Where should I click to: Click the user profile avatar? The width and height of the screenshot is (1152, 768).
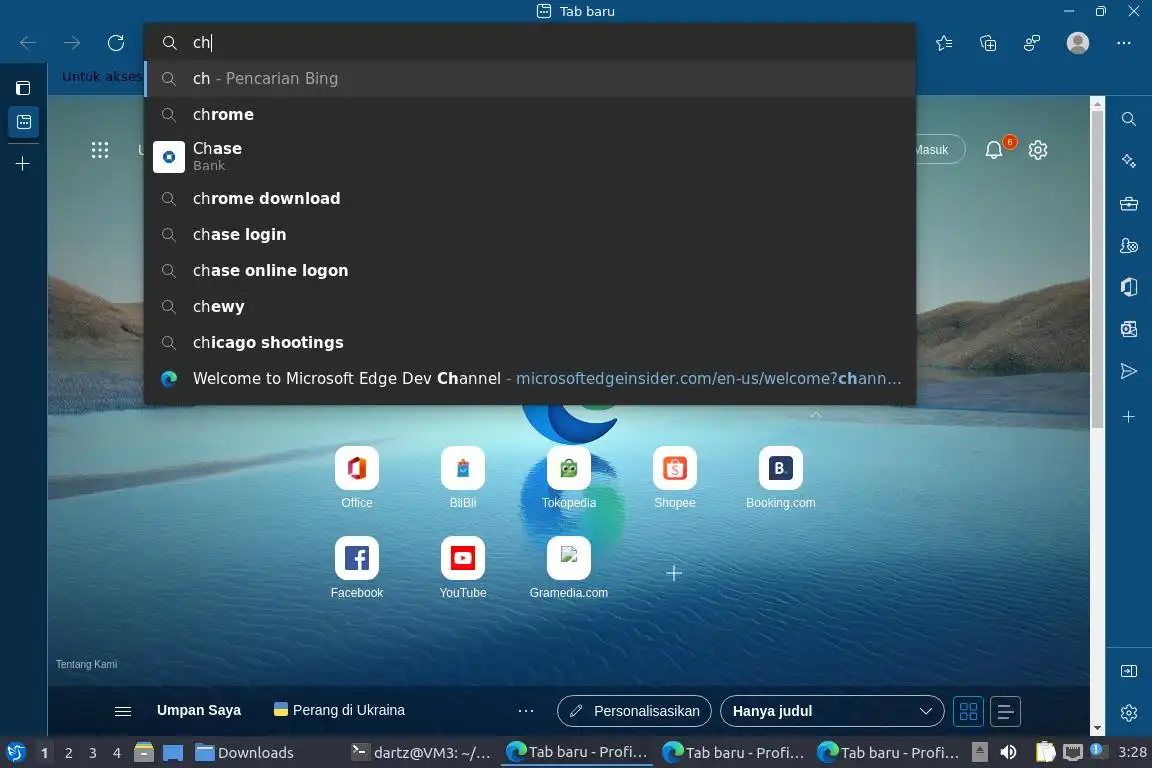pyautogui.click(x=1077, y=43)
